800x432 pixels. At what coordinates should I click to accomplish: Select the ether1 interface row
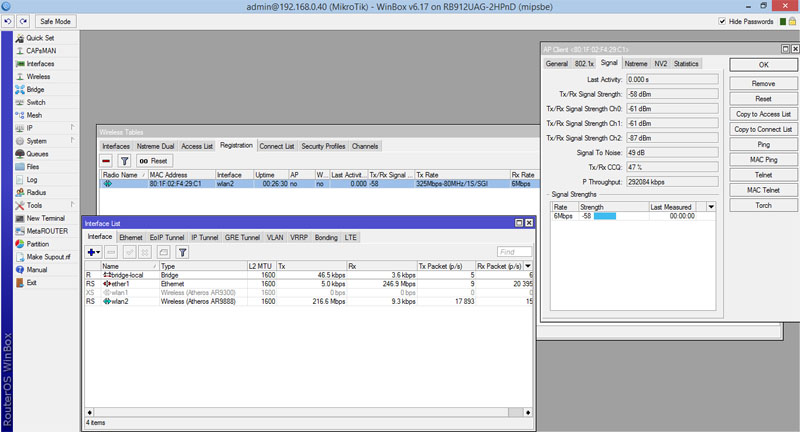(x=309, y=284)
